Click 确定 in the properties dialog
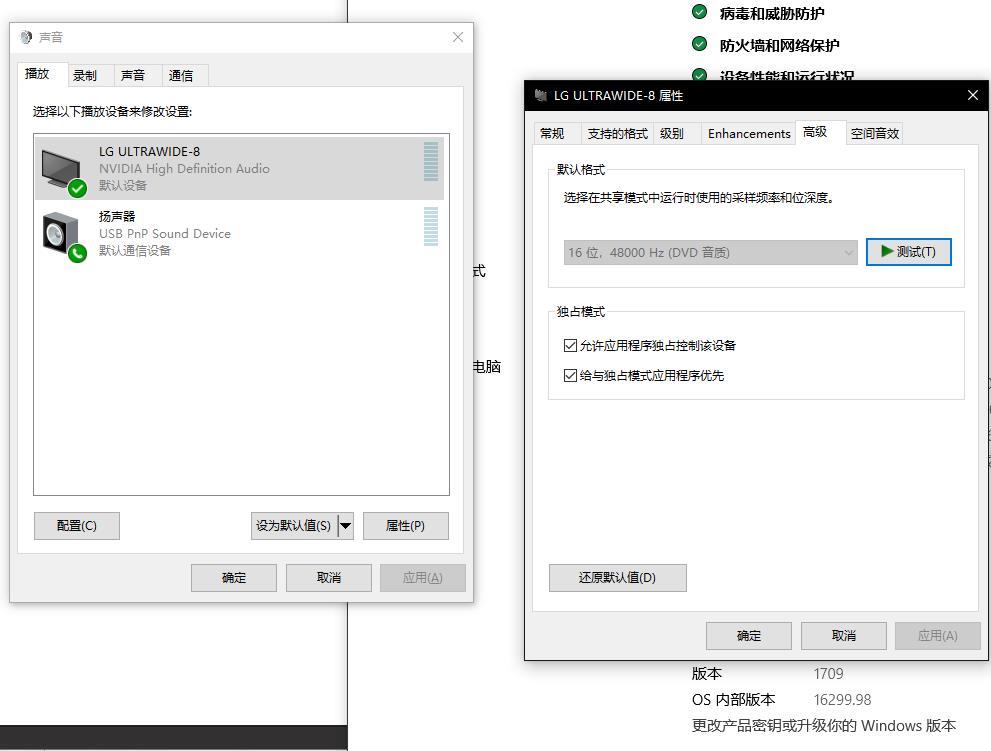 point(748,636)
